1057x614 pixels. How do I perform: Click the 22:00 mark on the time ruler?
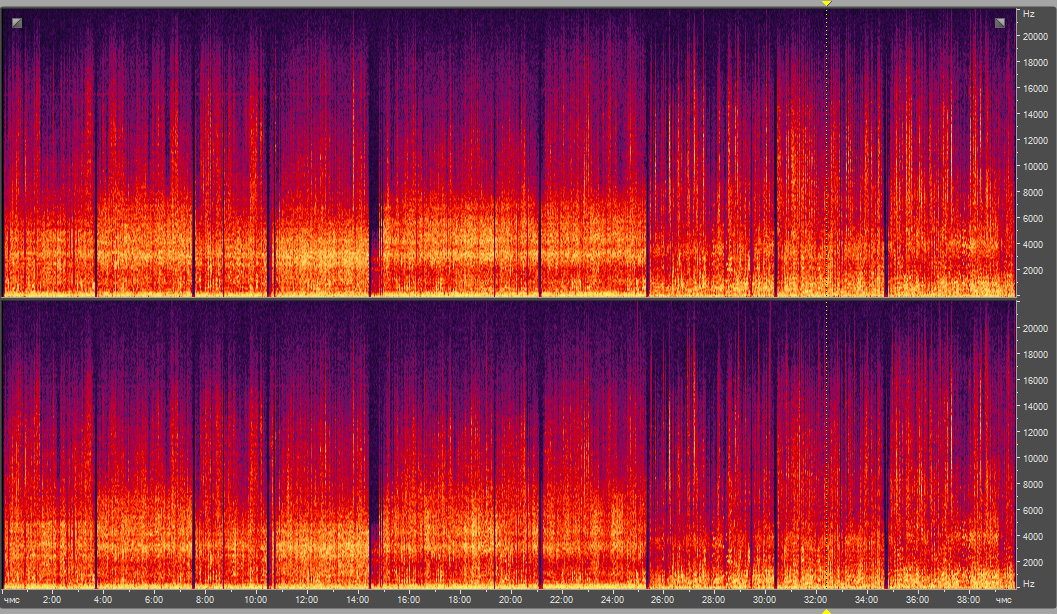[562, 600]
